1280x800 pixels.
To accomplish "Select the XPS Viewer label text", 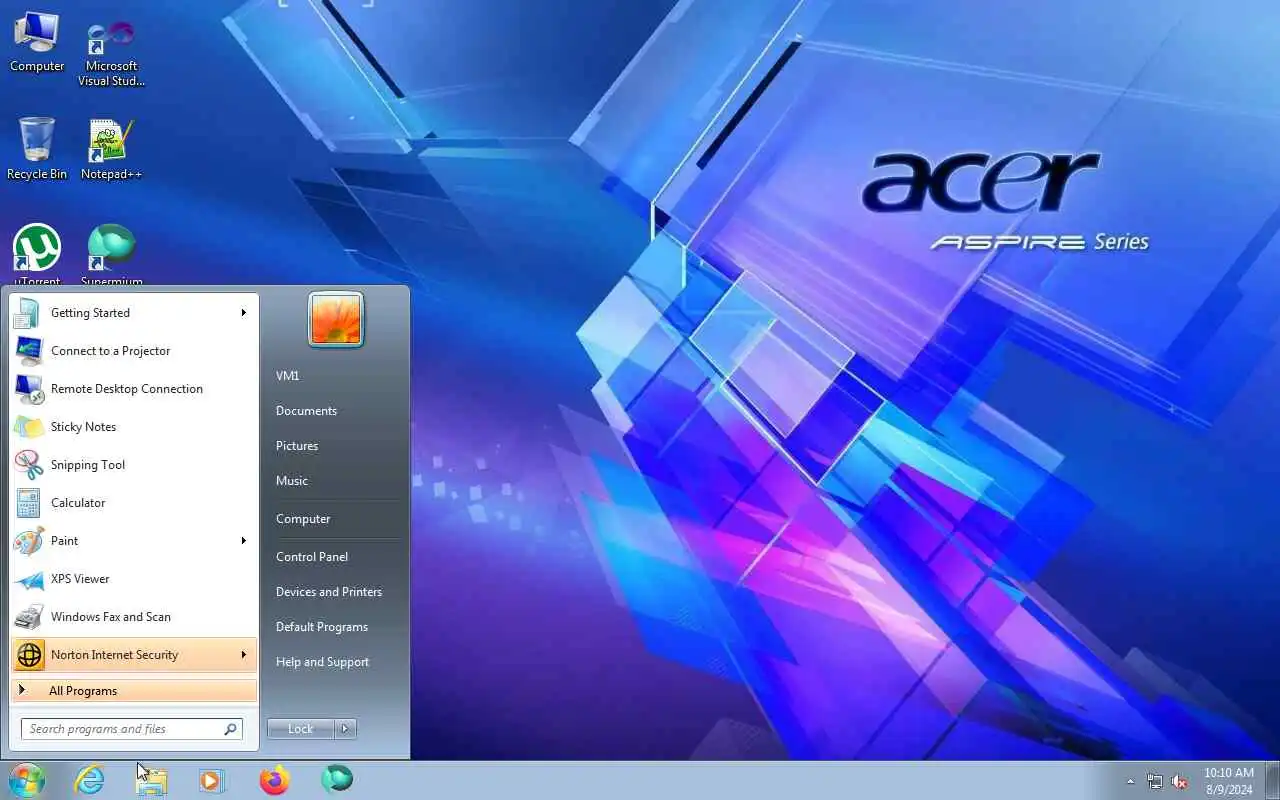I will [80, 579].
